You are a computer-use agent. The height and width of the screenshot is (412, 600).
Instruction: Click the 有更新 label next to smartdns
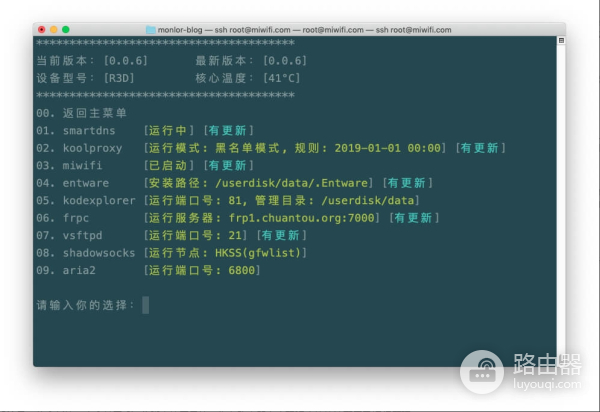pyautogui.click(x=229, y=131)
